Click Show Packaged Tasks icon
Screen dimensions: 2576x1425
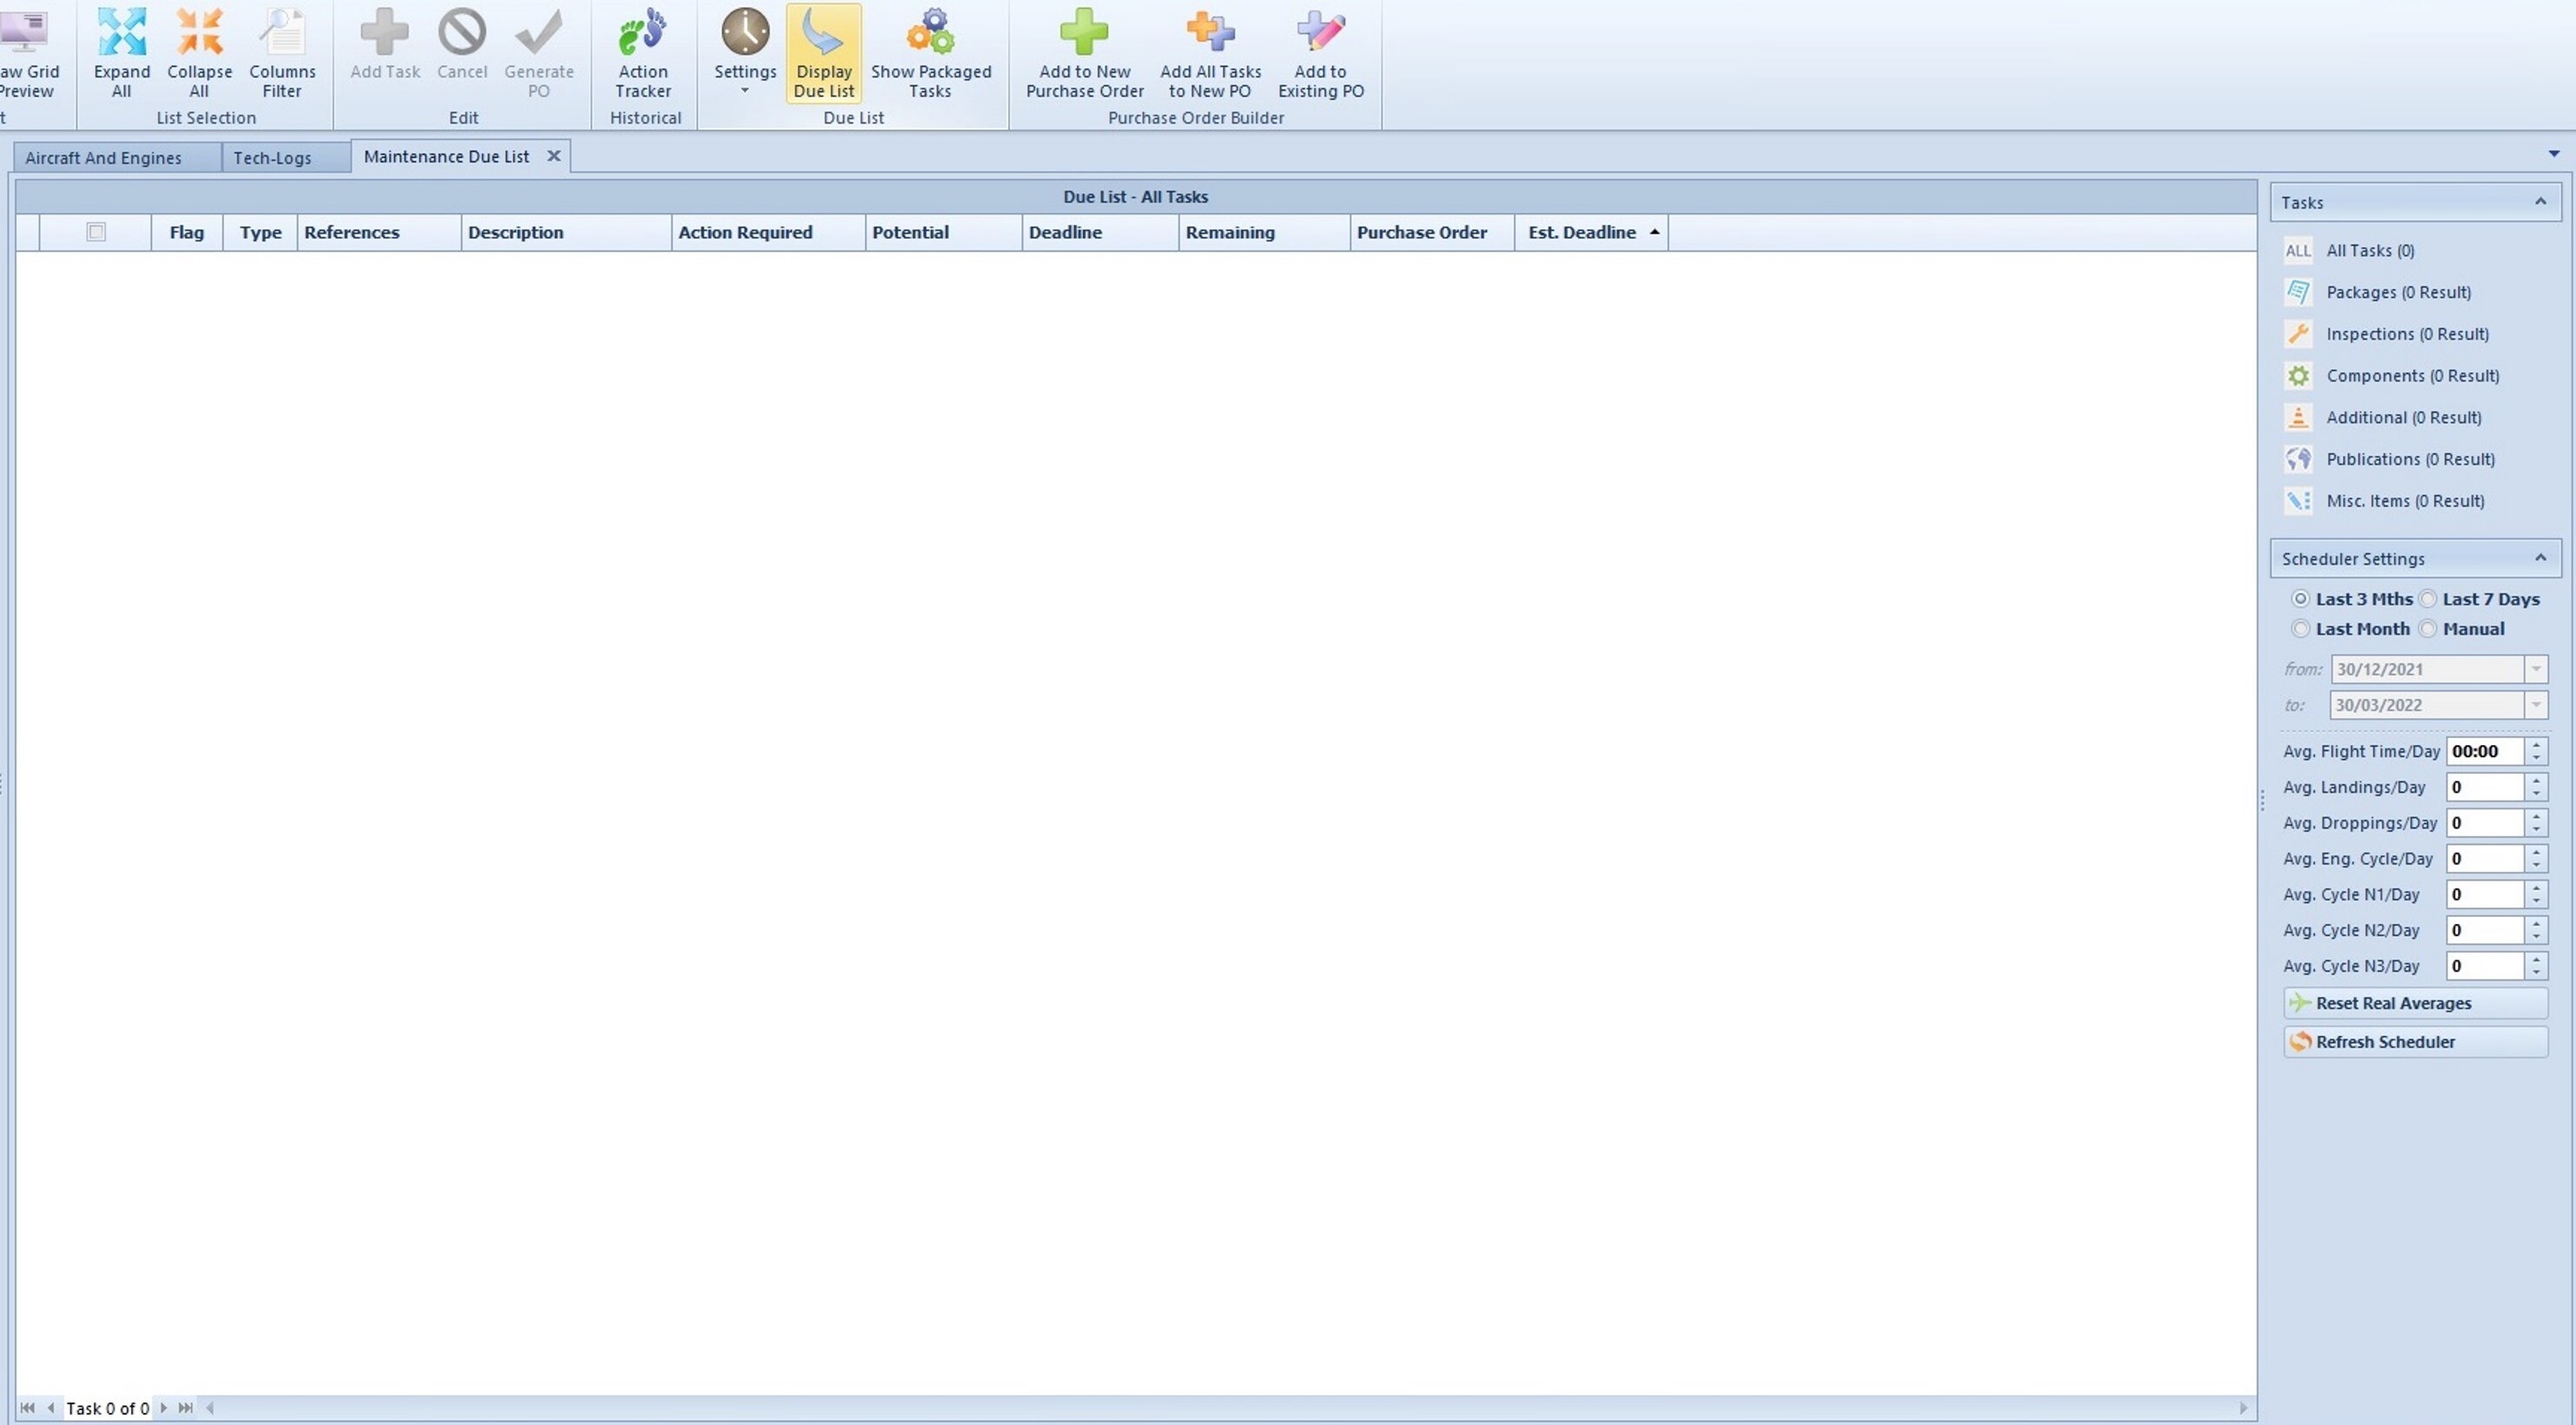click(x=930, y=52)
